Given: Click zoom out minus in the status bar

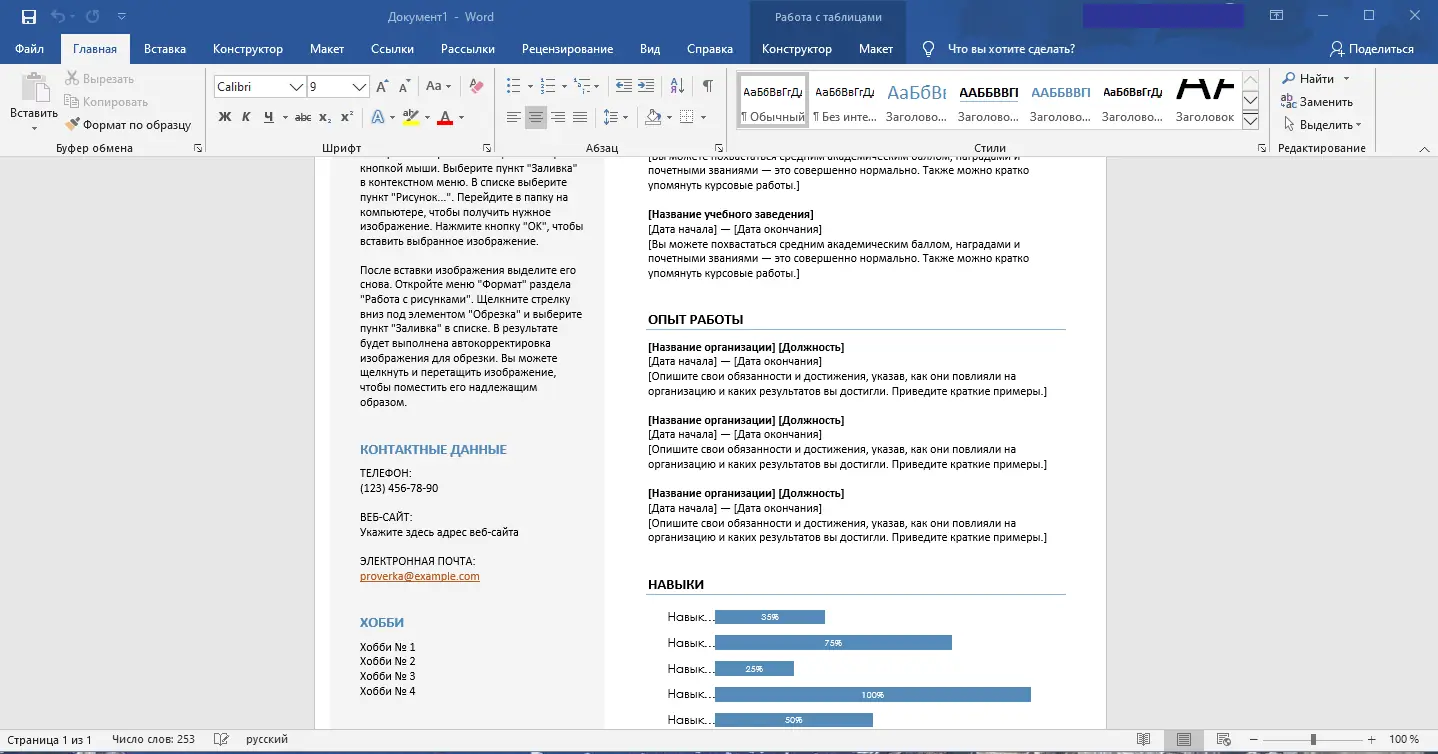Looking at the screenshot, I should [1252, 740].
